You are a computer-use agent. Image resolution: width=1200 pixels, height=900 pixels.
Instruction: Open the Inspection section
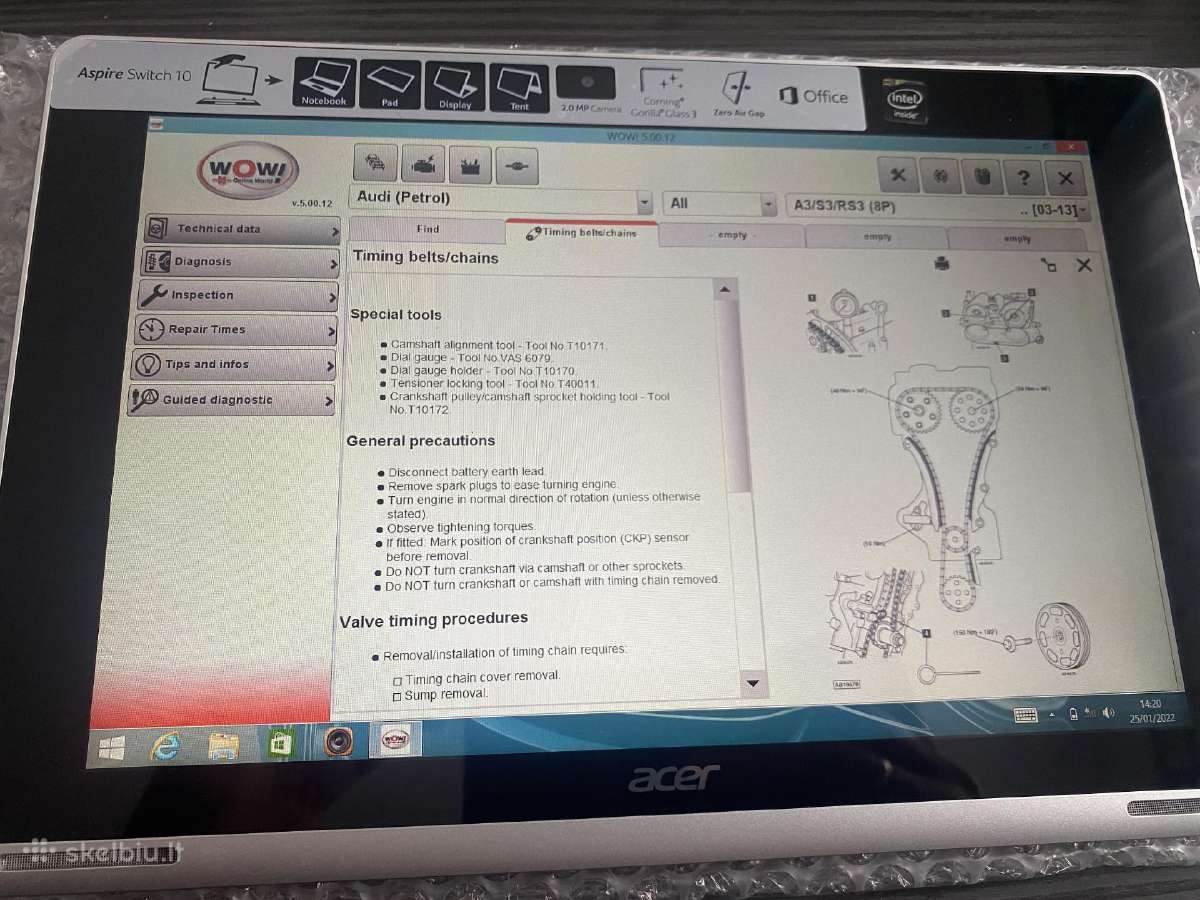pos(239,296)
